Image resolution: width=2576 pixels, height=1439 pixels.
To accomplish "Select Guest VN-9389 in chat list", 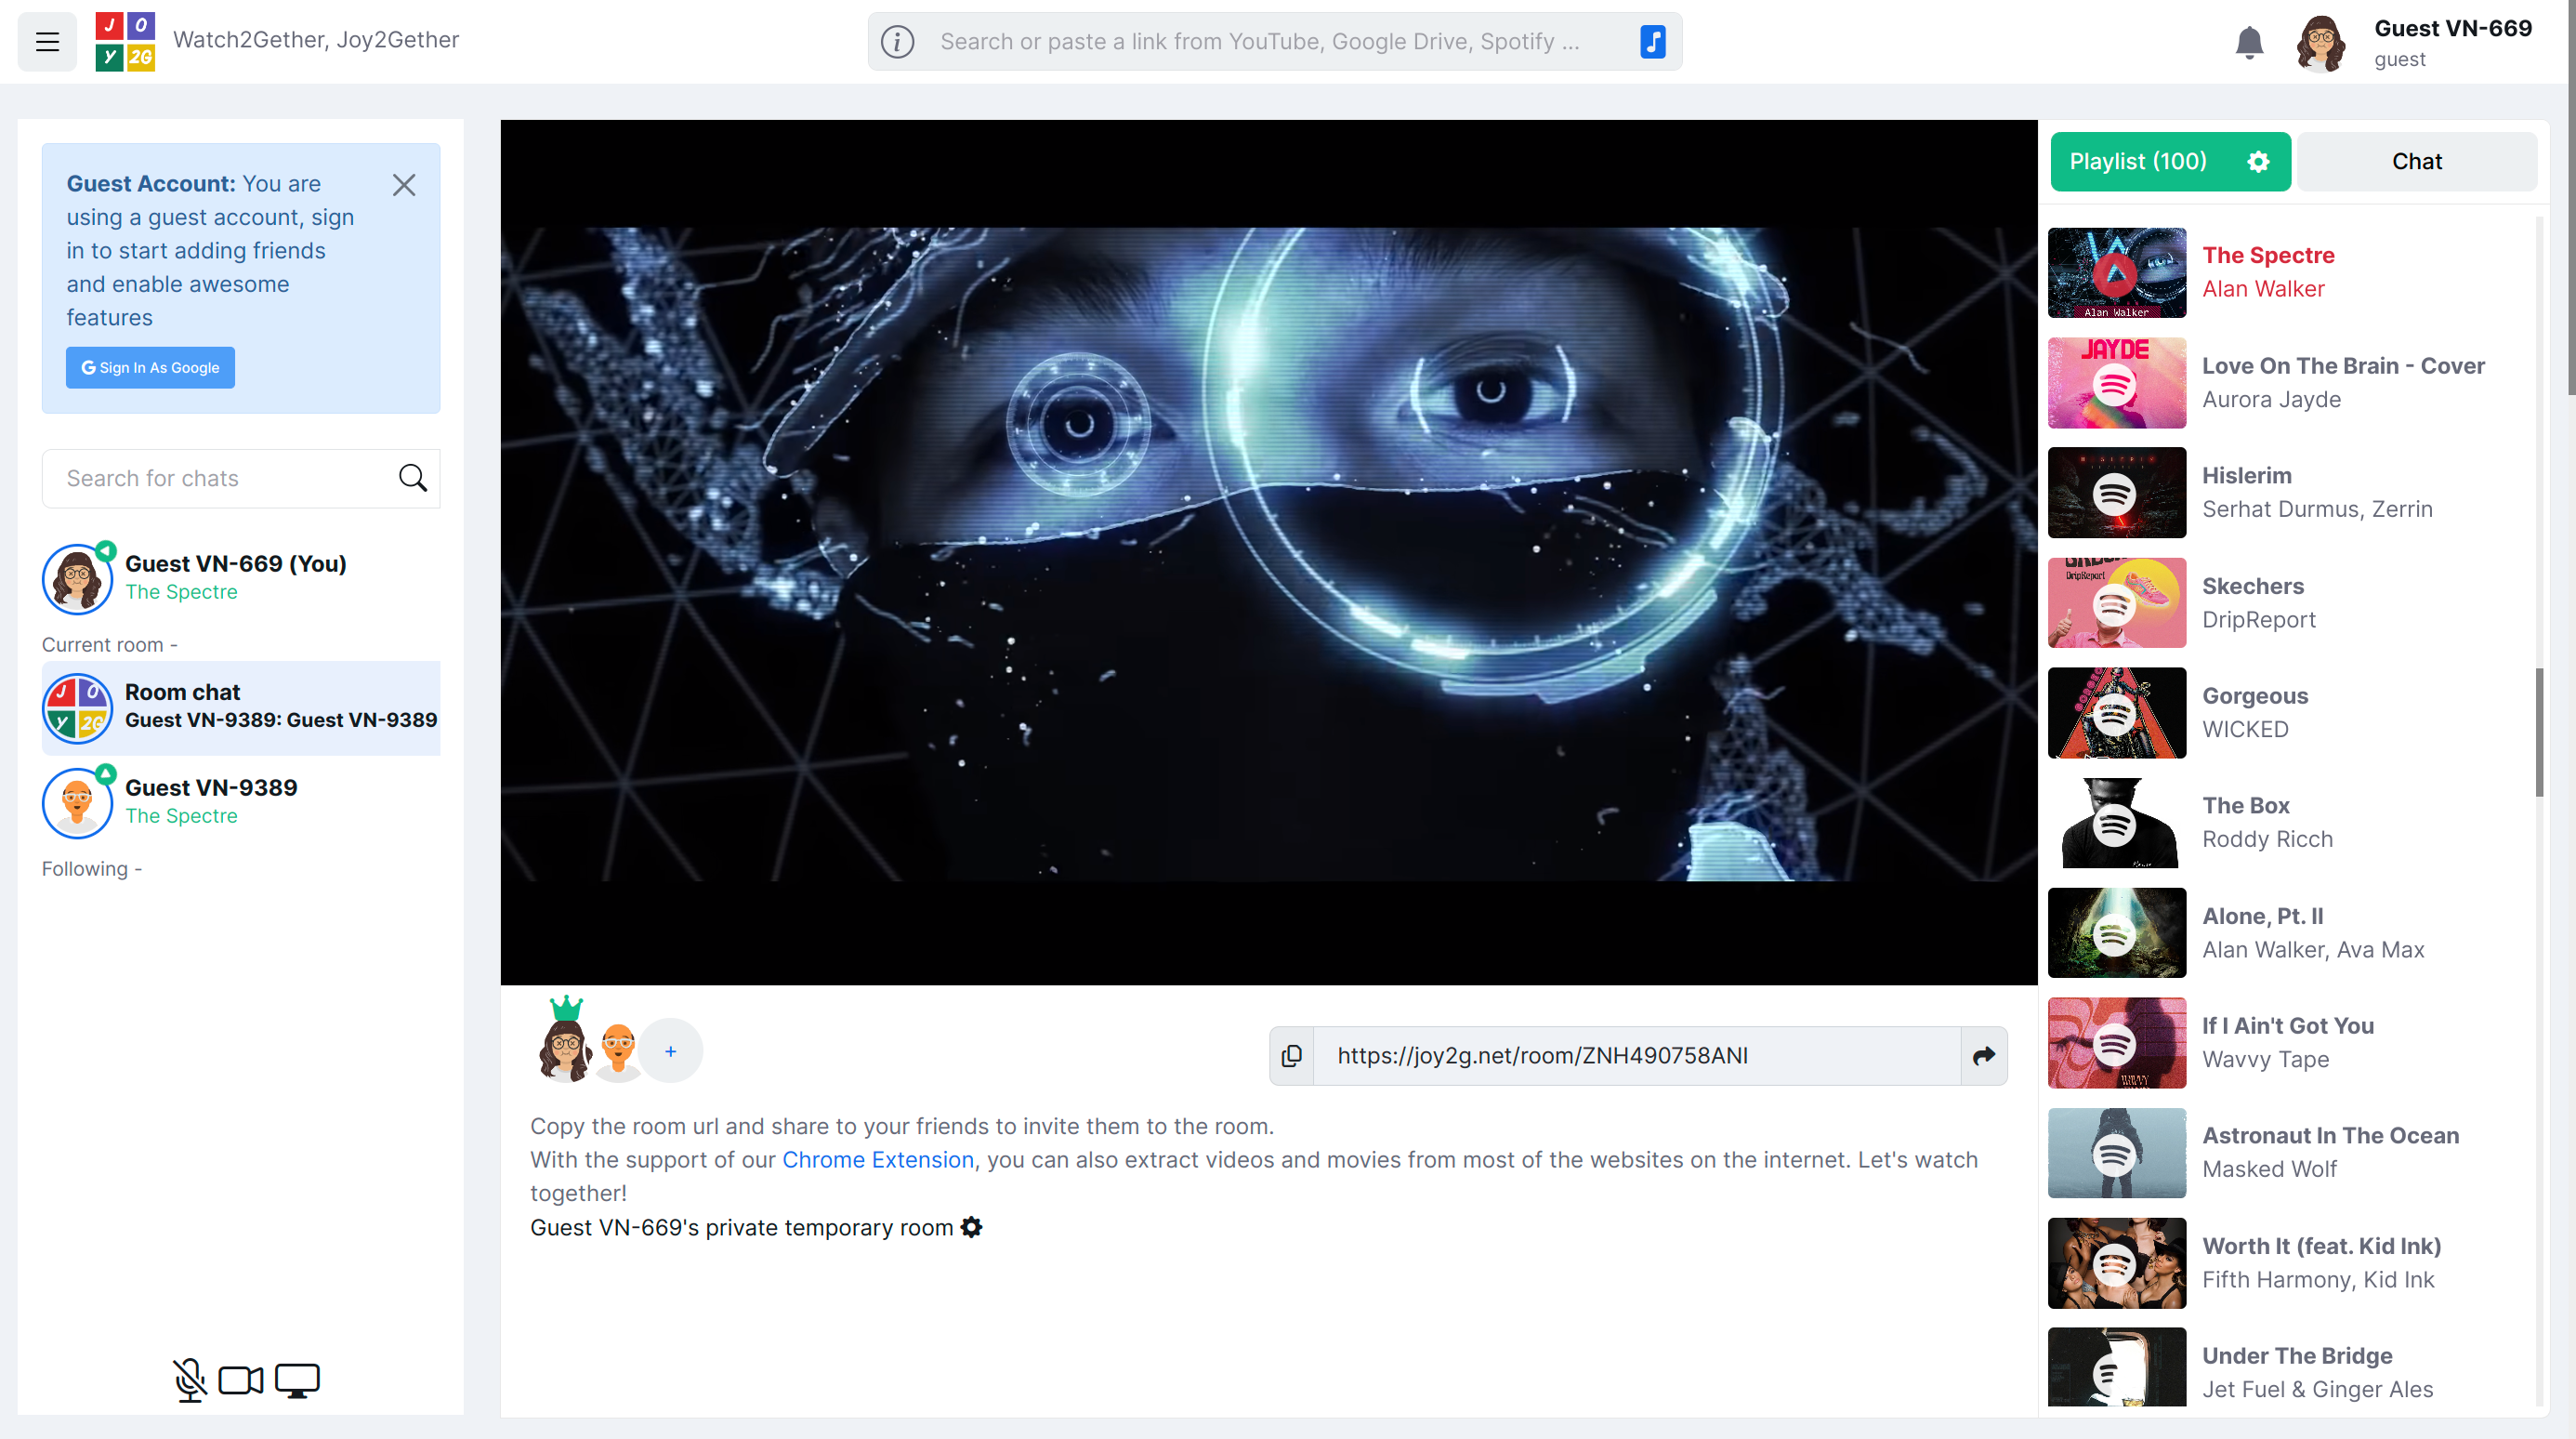I will pos(241,802).
